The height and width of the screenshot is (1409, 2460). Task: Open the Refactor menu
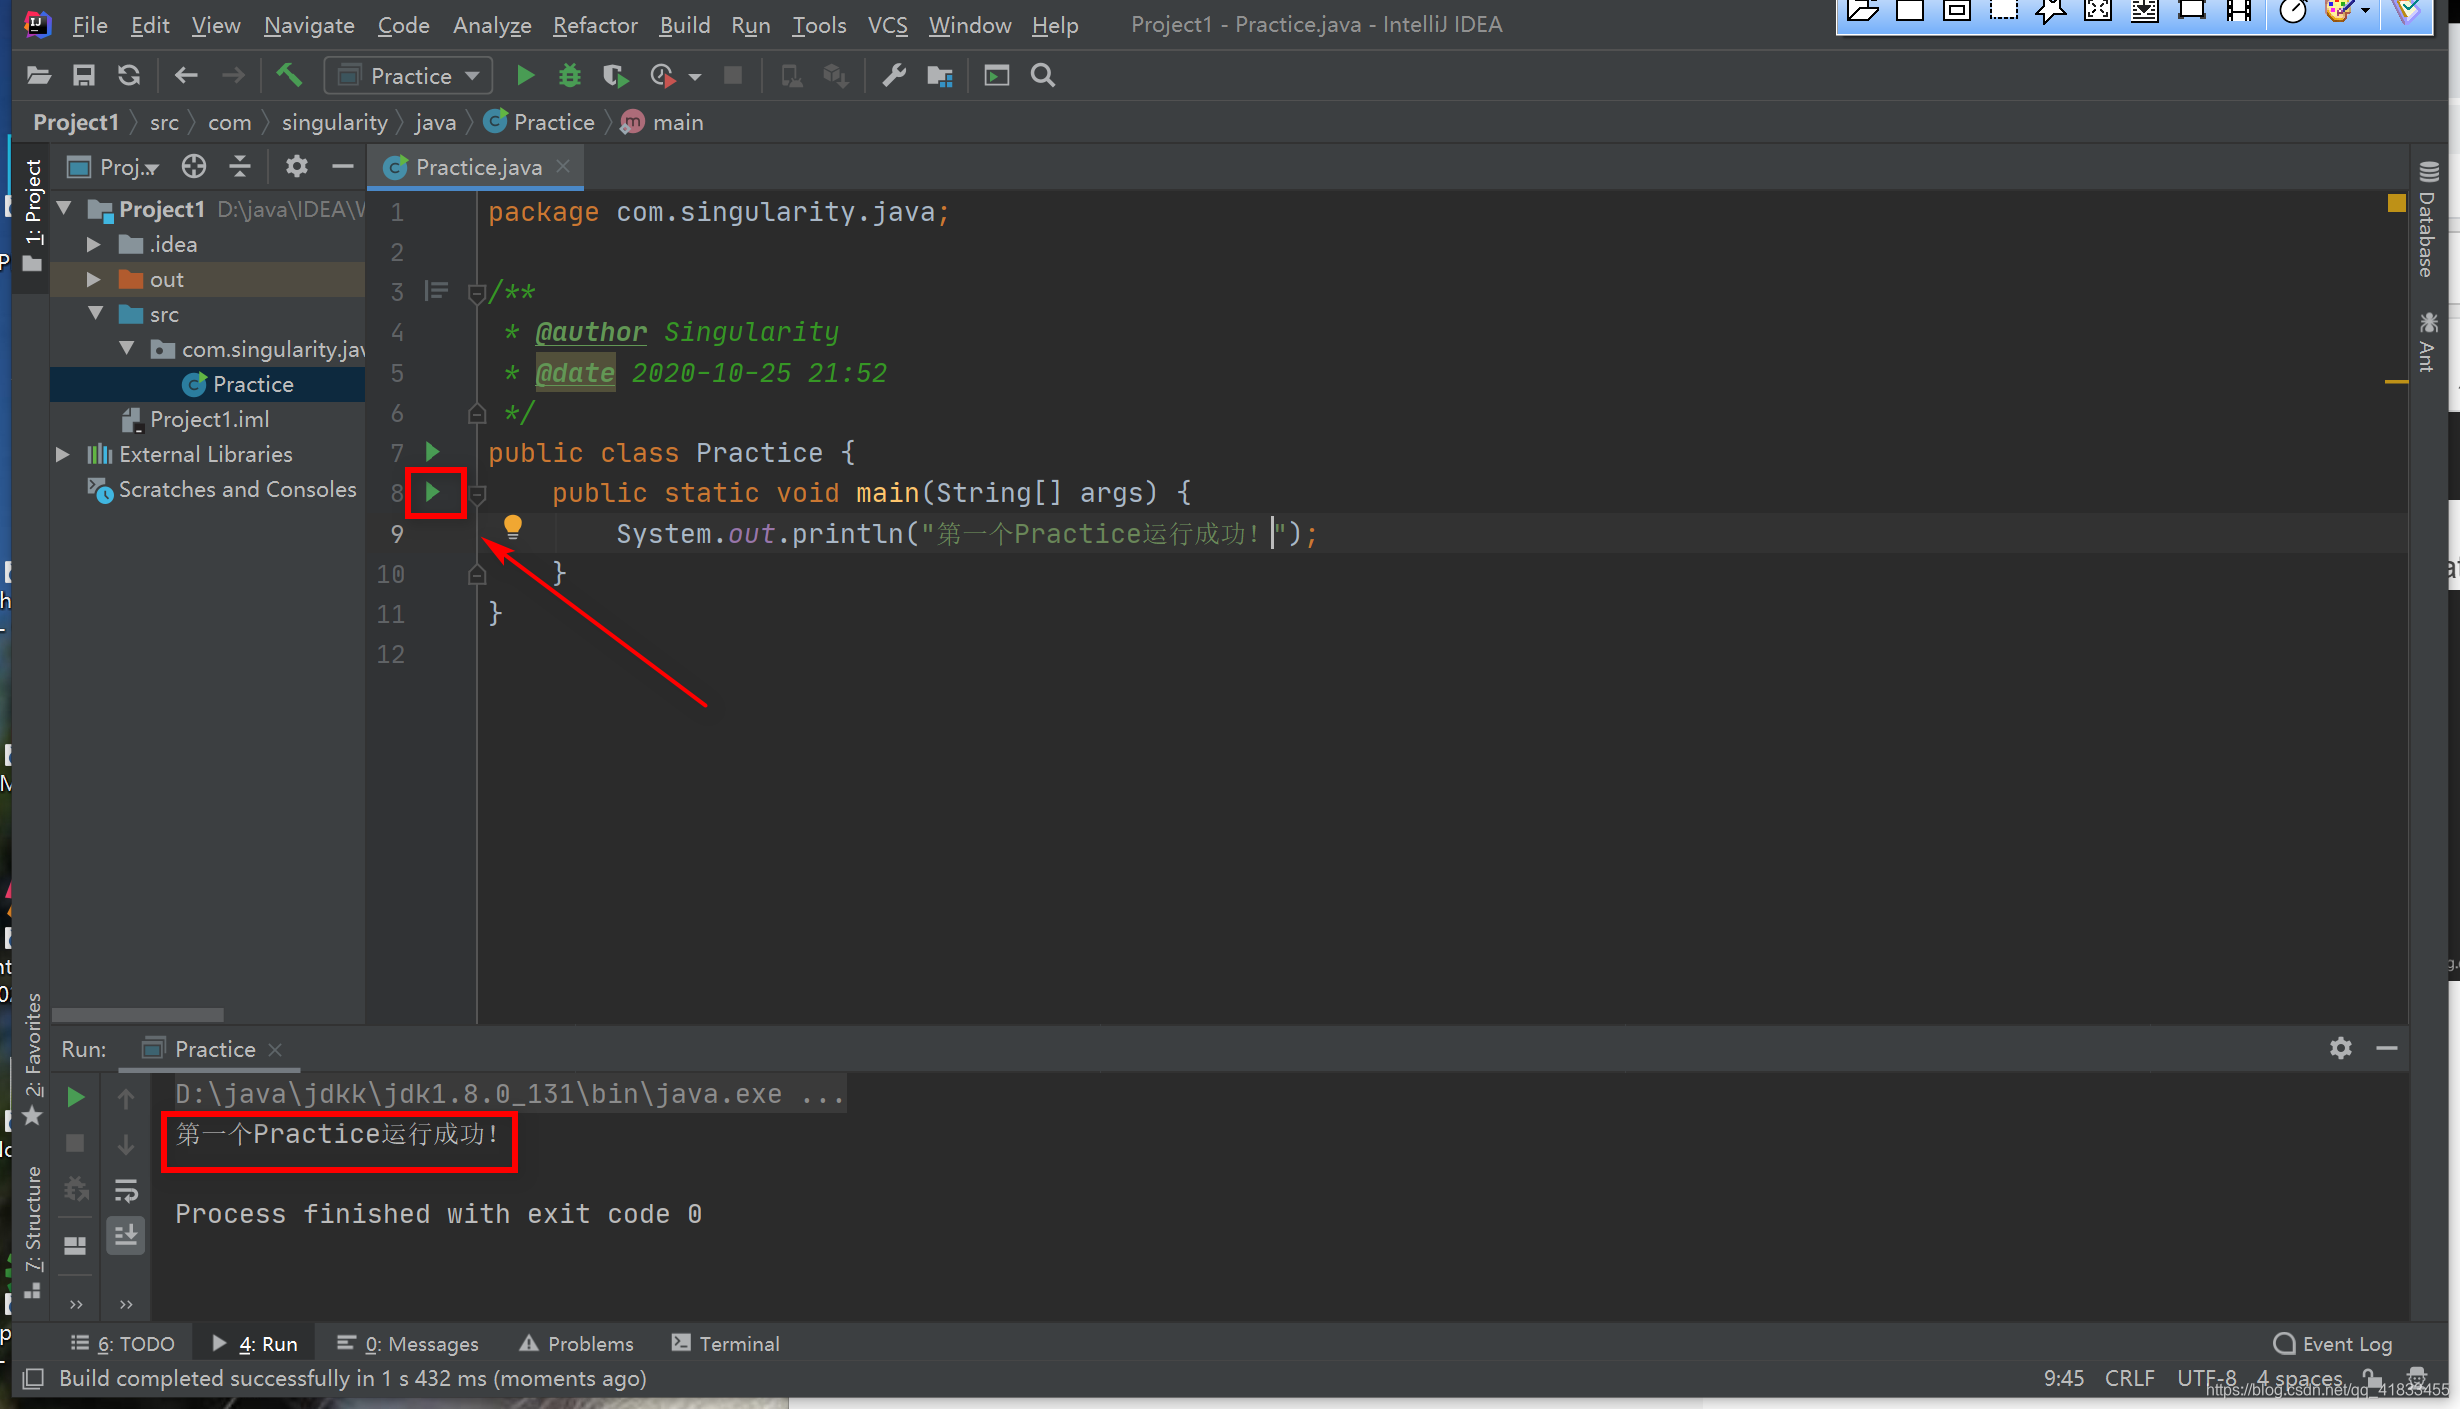tap(595, 25)
